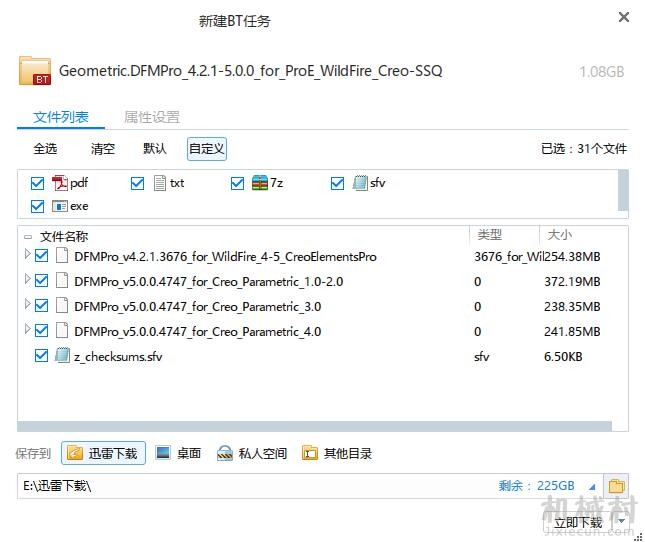
Task: Toggle the sfv file type checkbox
Action: [337, 183]
